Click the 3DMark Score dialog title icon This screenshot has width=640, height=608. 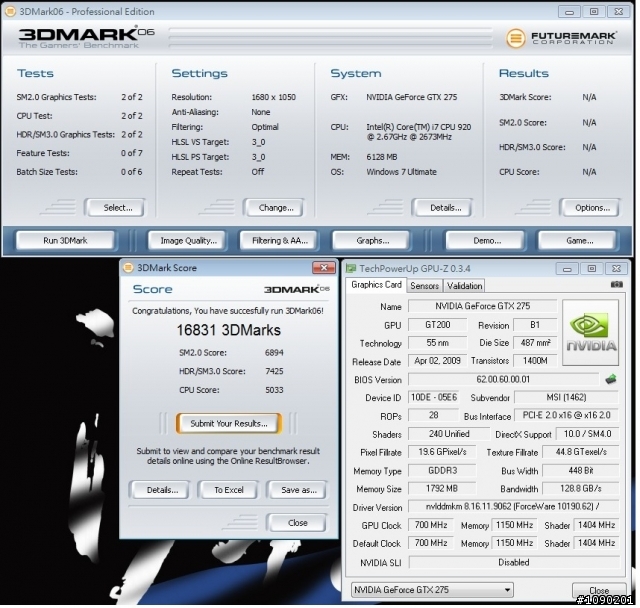pyautogui.click(x=128, y=268)
